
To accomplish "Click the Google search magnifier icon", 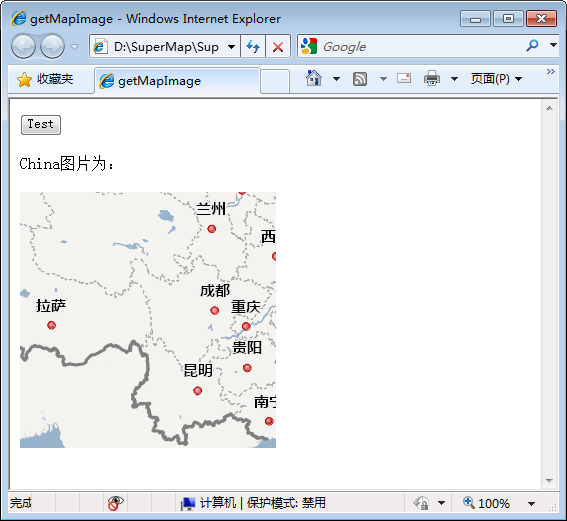I will point(532,46).
